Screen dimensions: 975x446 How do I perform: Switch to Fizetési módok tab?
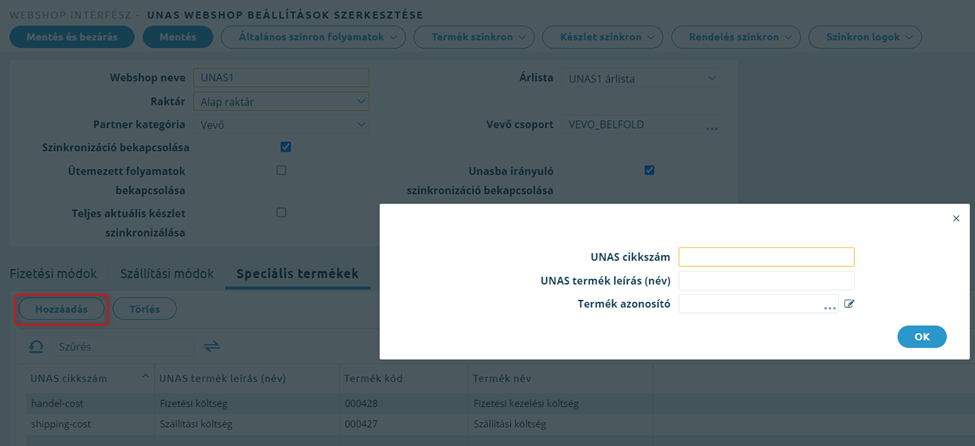53,274
